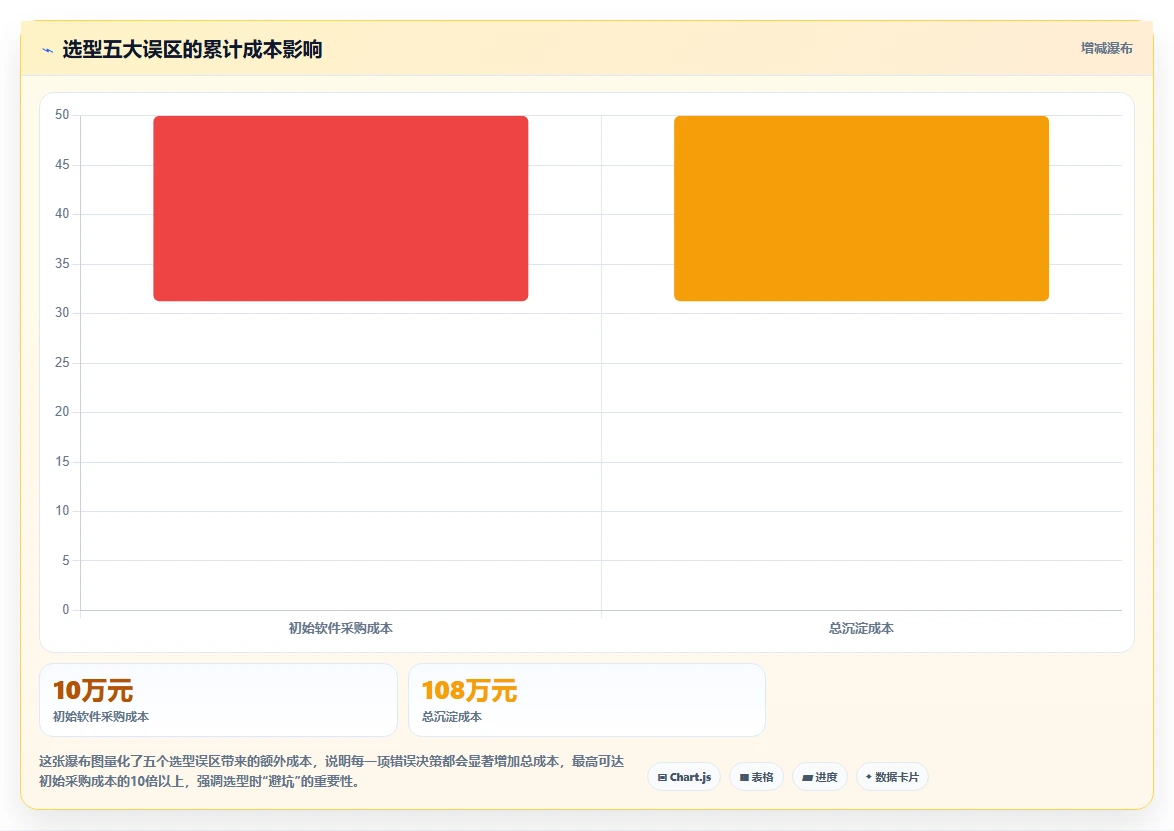Click the 增减瀑布 label in the header

(1107, 48)
